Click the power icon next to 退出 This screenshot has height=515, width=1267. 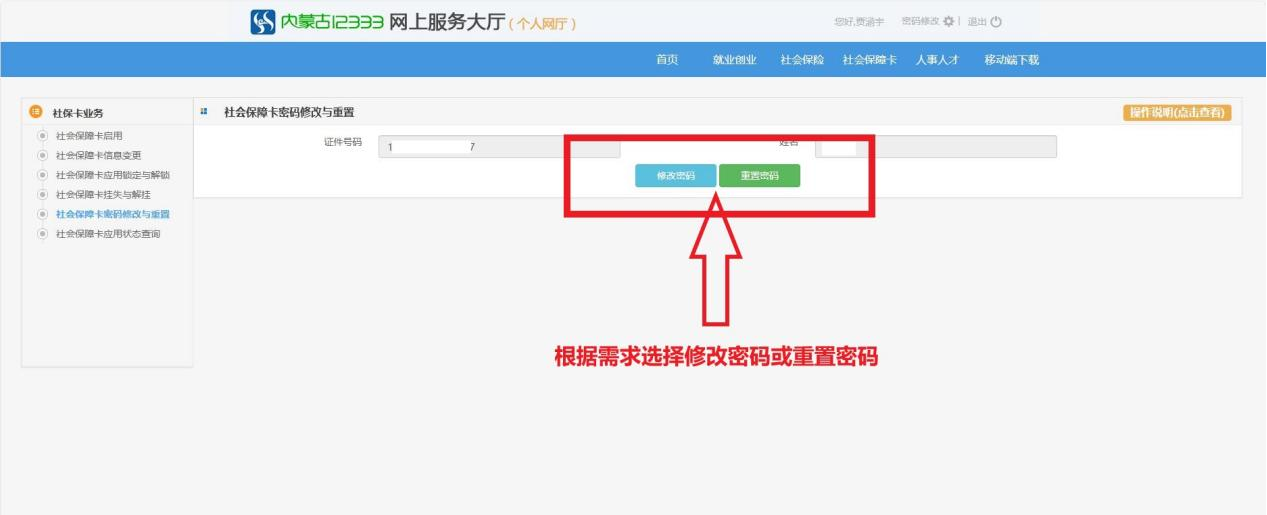(x=996, y=22)
